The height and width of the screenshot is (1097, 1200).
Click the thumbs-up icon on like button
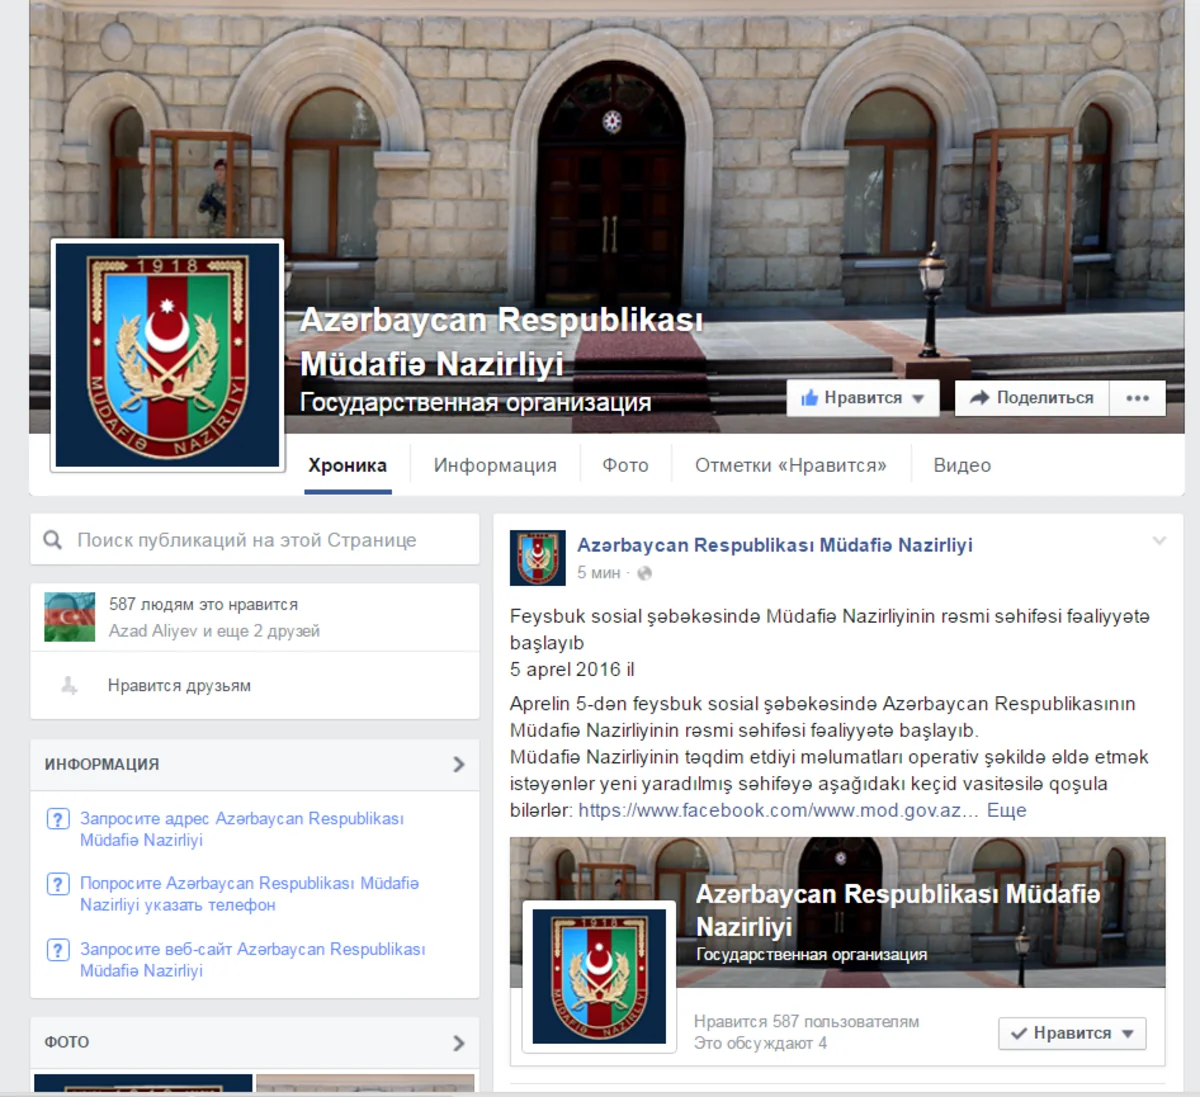[809, 398]
